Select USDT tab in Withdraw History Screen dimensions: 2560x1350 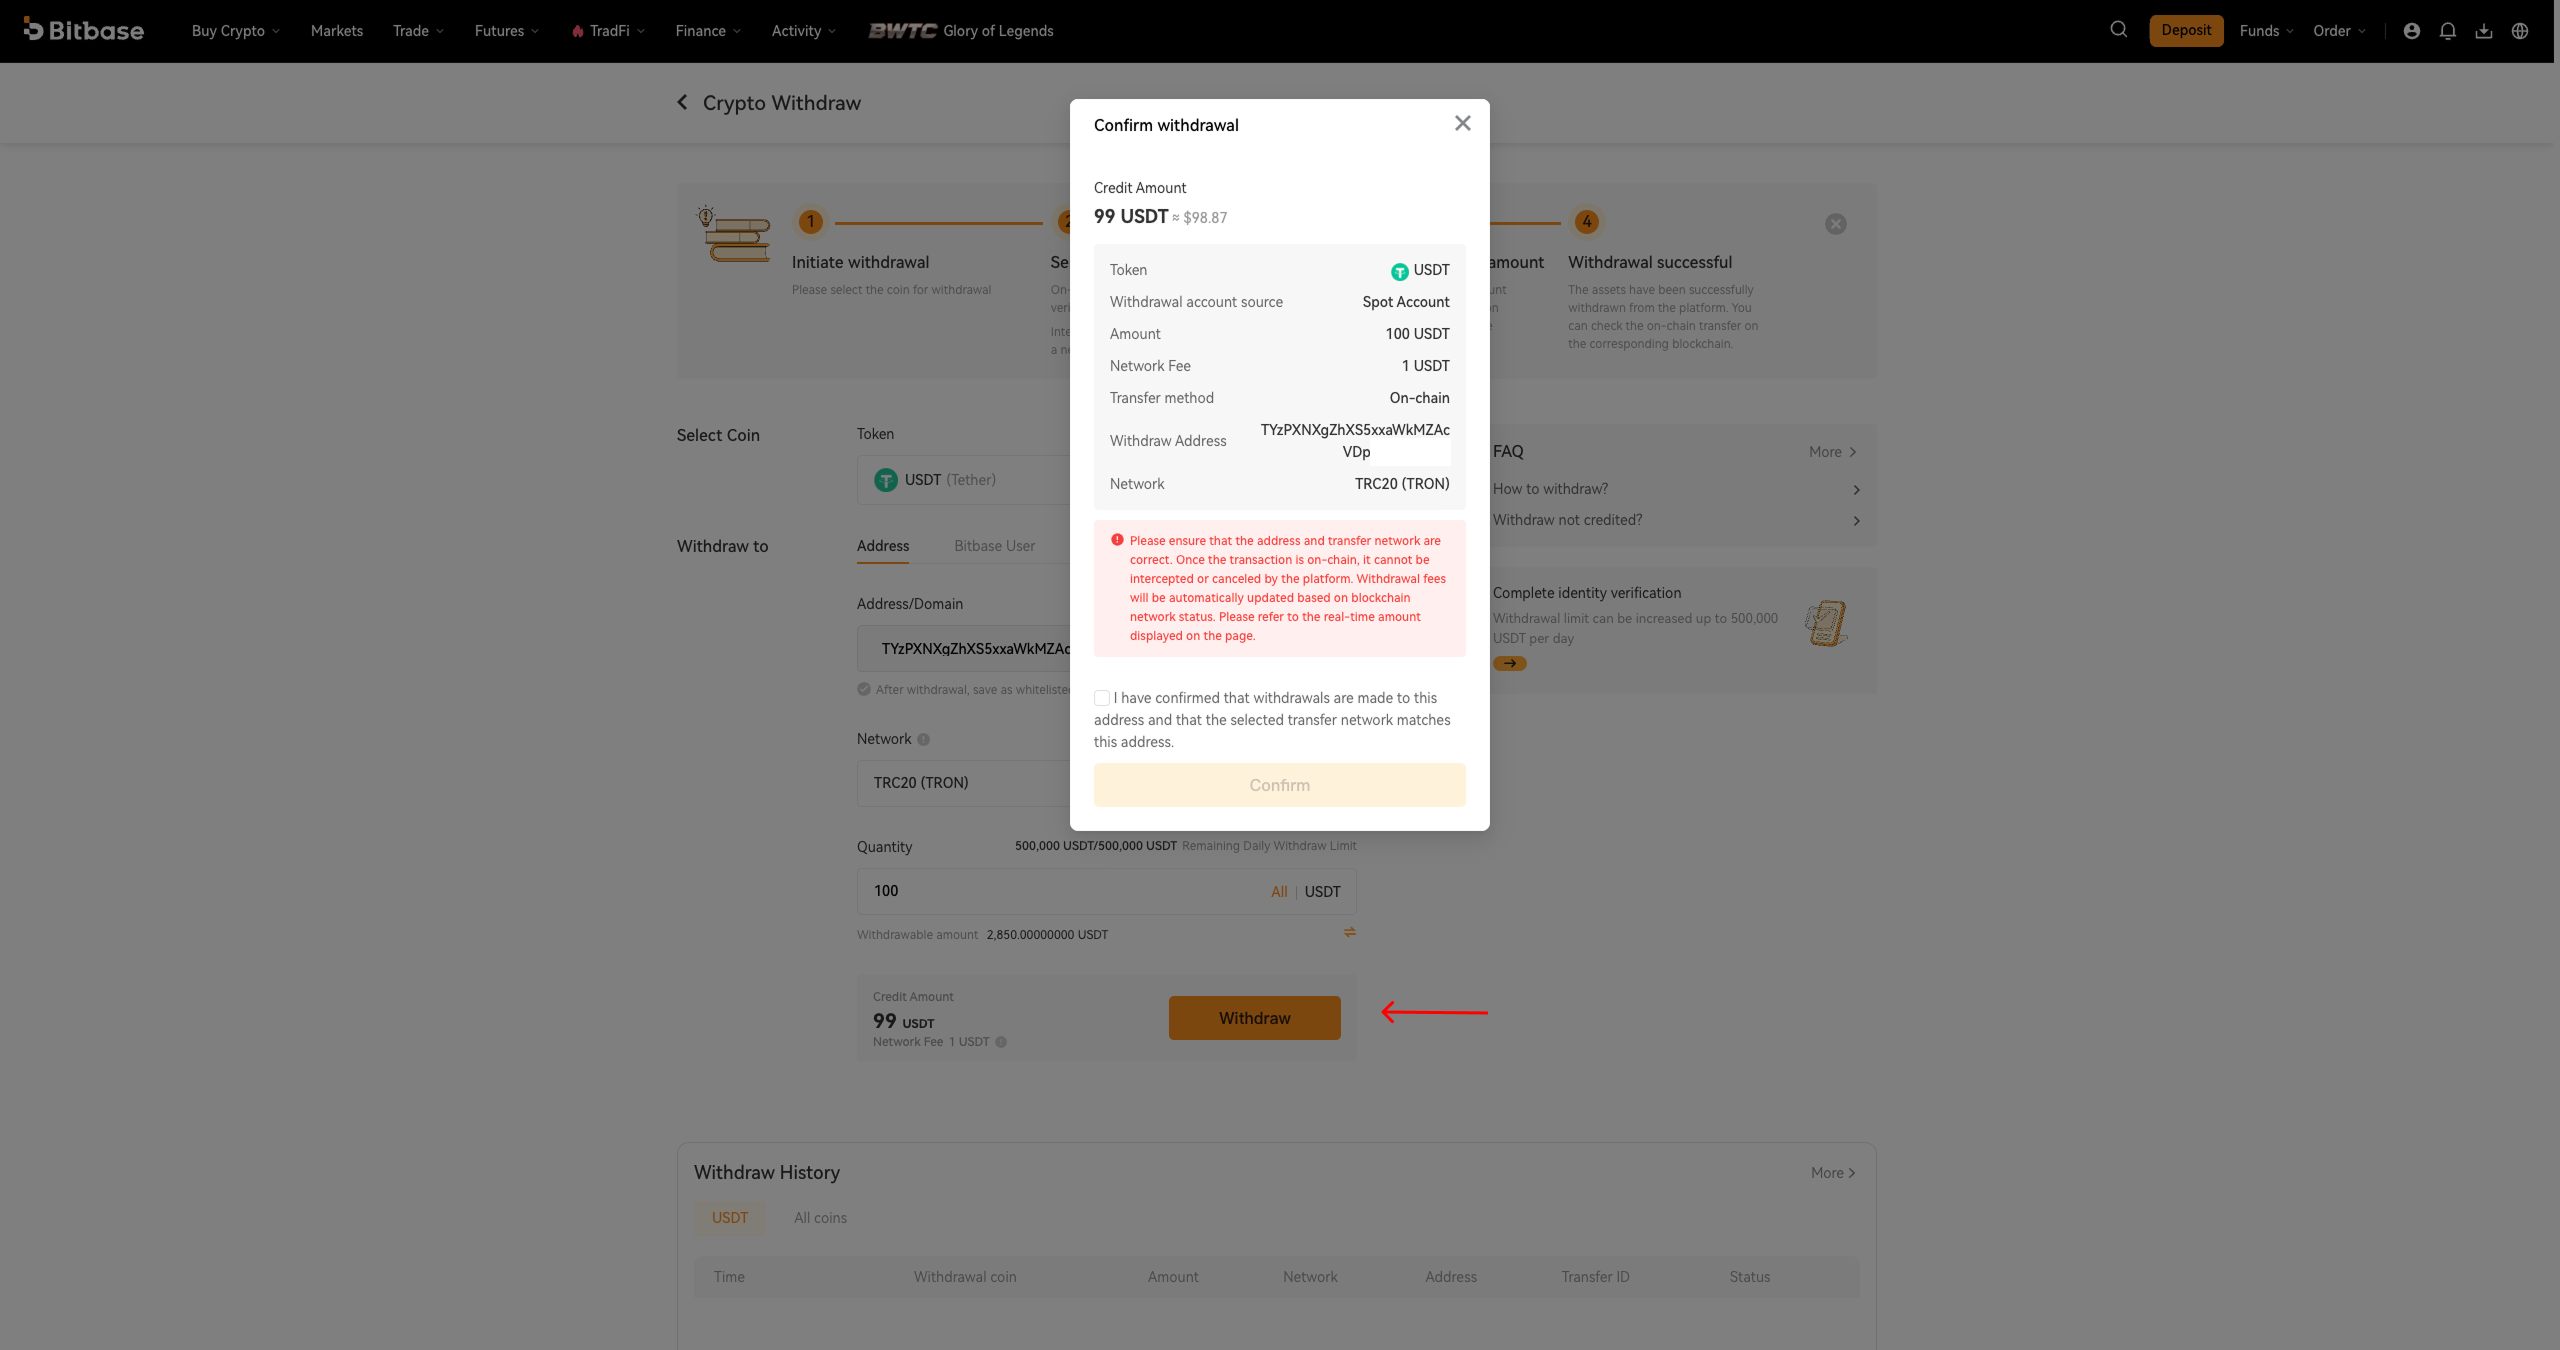click(x=730, y=1218)
